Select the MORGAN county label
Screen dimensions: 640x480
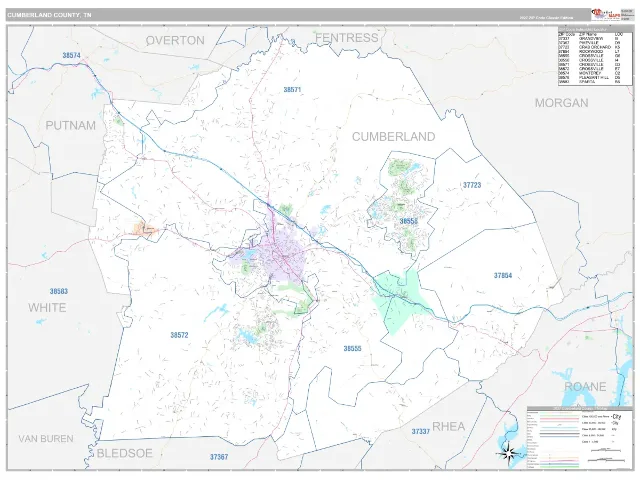click(562, 103)
